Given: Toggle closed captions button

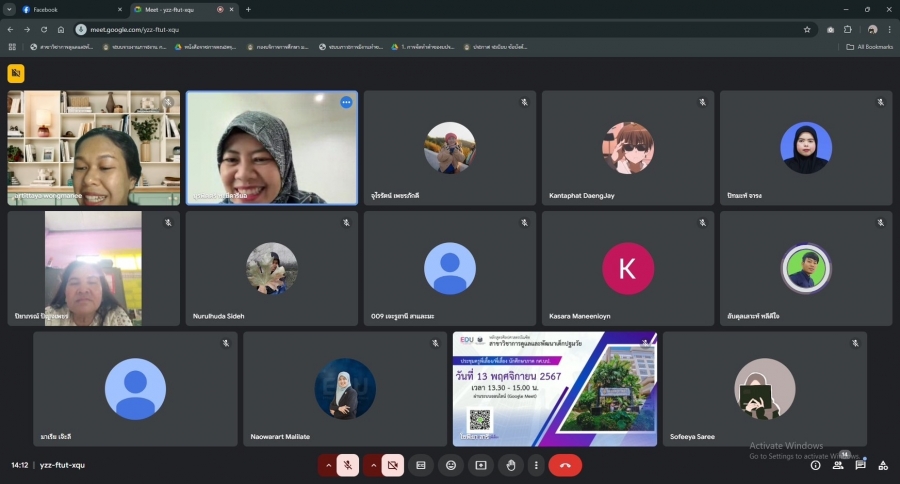Looking at the screenshot, I should pos(421,465).
